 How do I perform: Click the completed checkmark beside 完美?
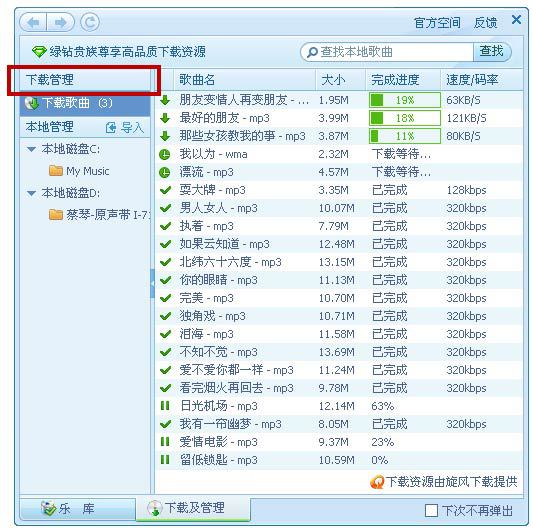coord(166,298)
